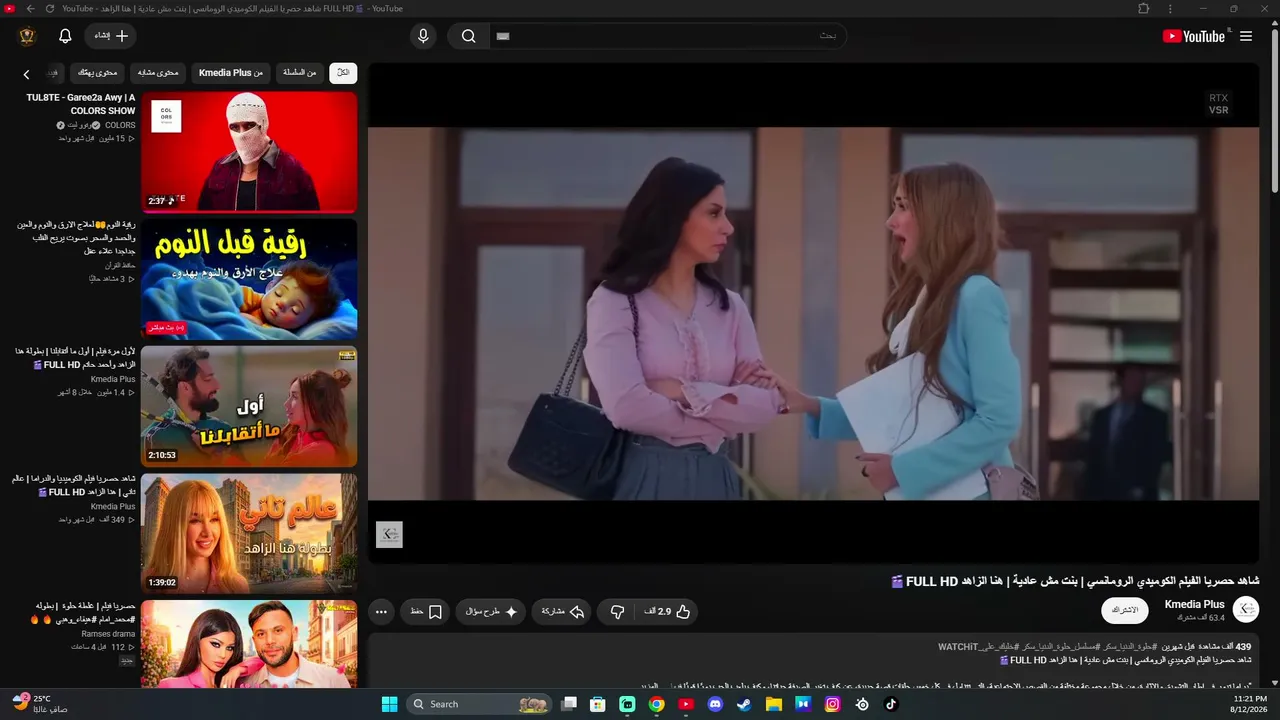Screen dimensions: 1280x720
Task: Go to YouTube home via the logo
Action: click(x=1193, y=36)
